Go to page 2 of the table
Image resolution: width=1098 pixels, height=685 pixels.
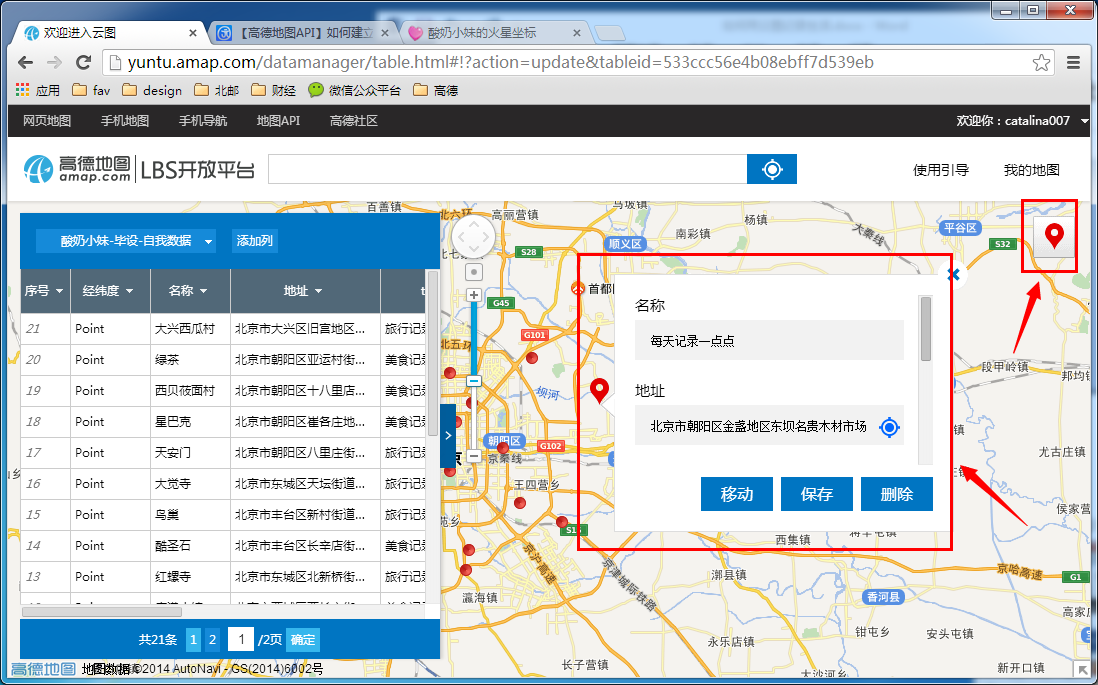[x=212, y=639]
